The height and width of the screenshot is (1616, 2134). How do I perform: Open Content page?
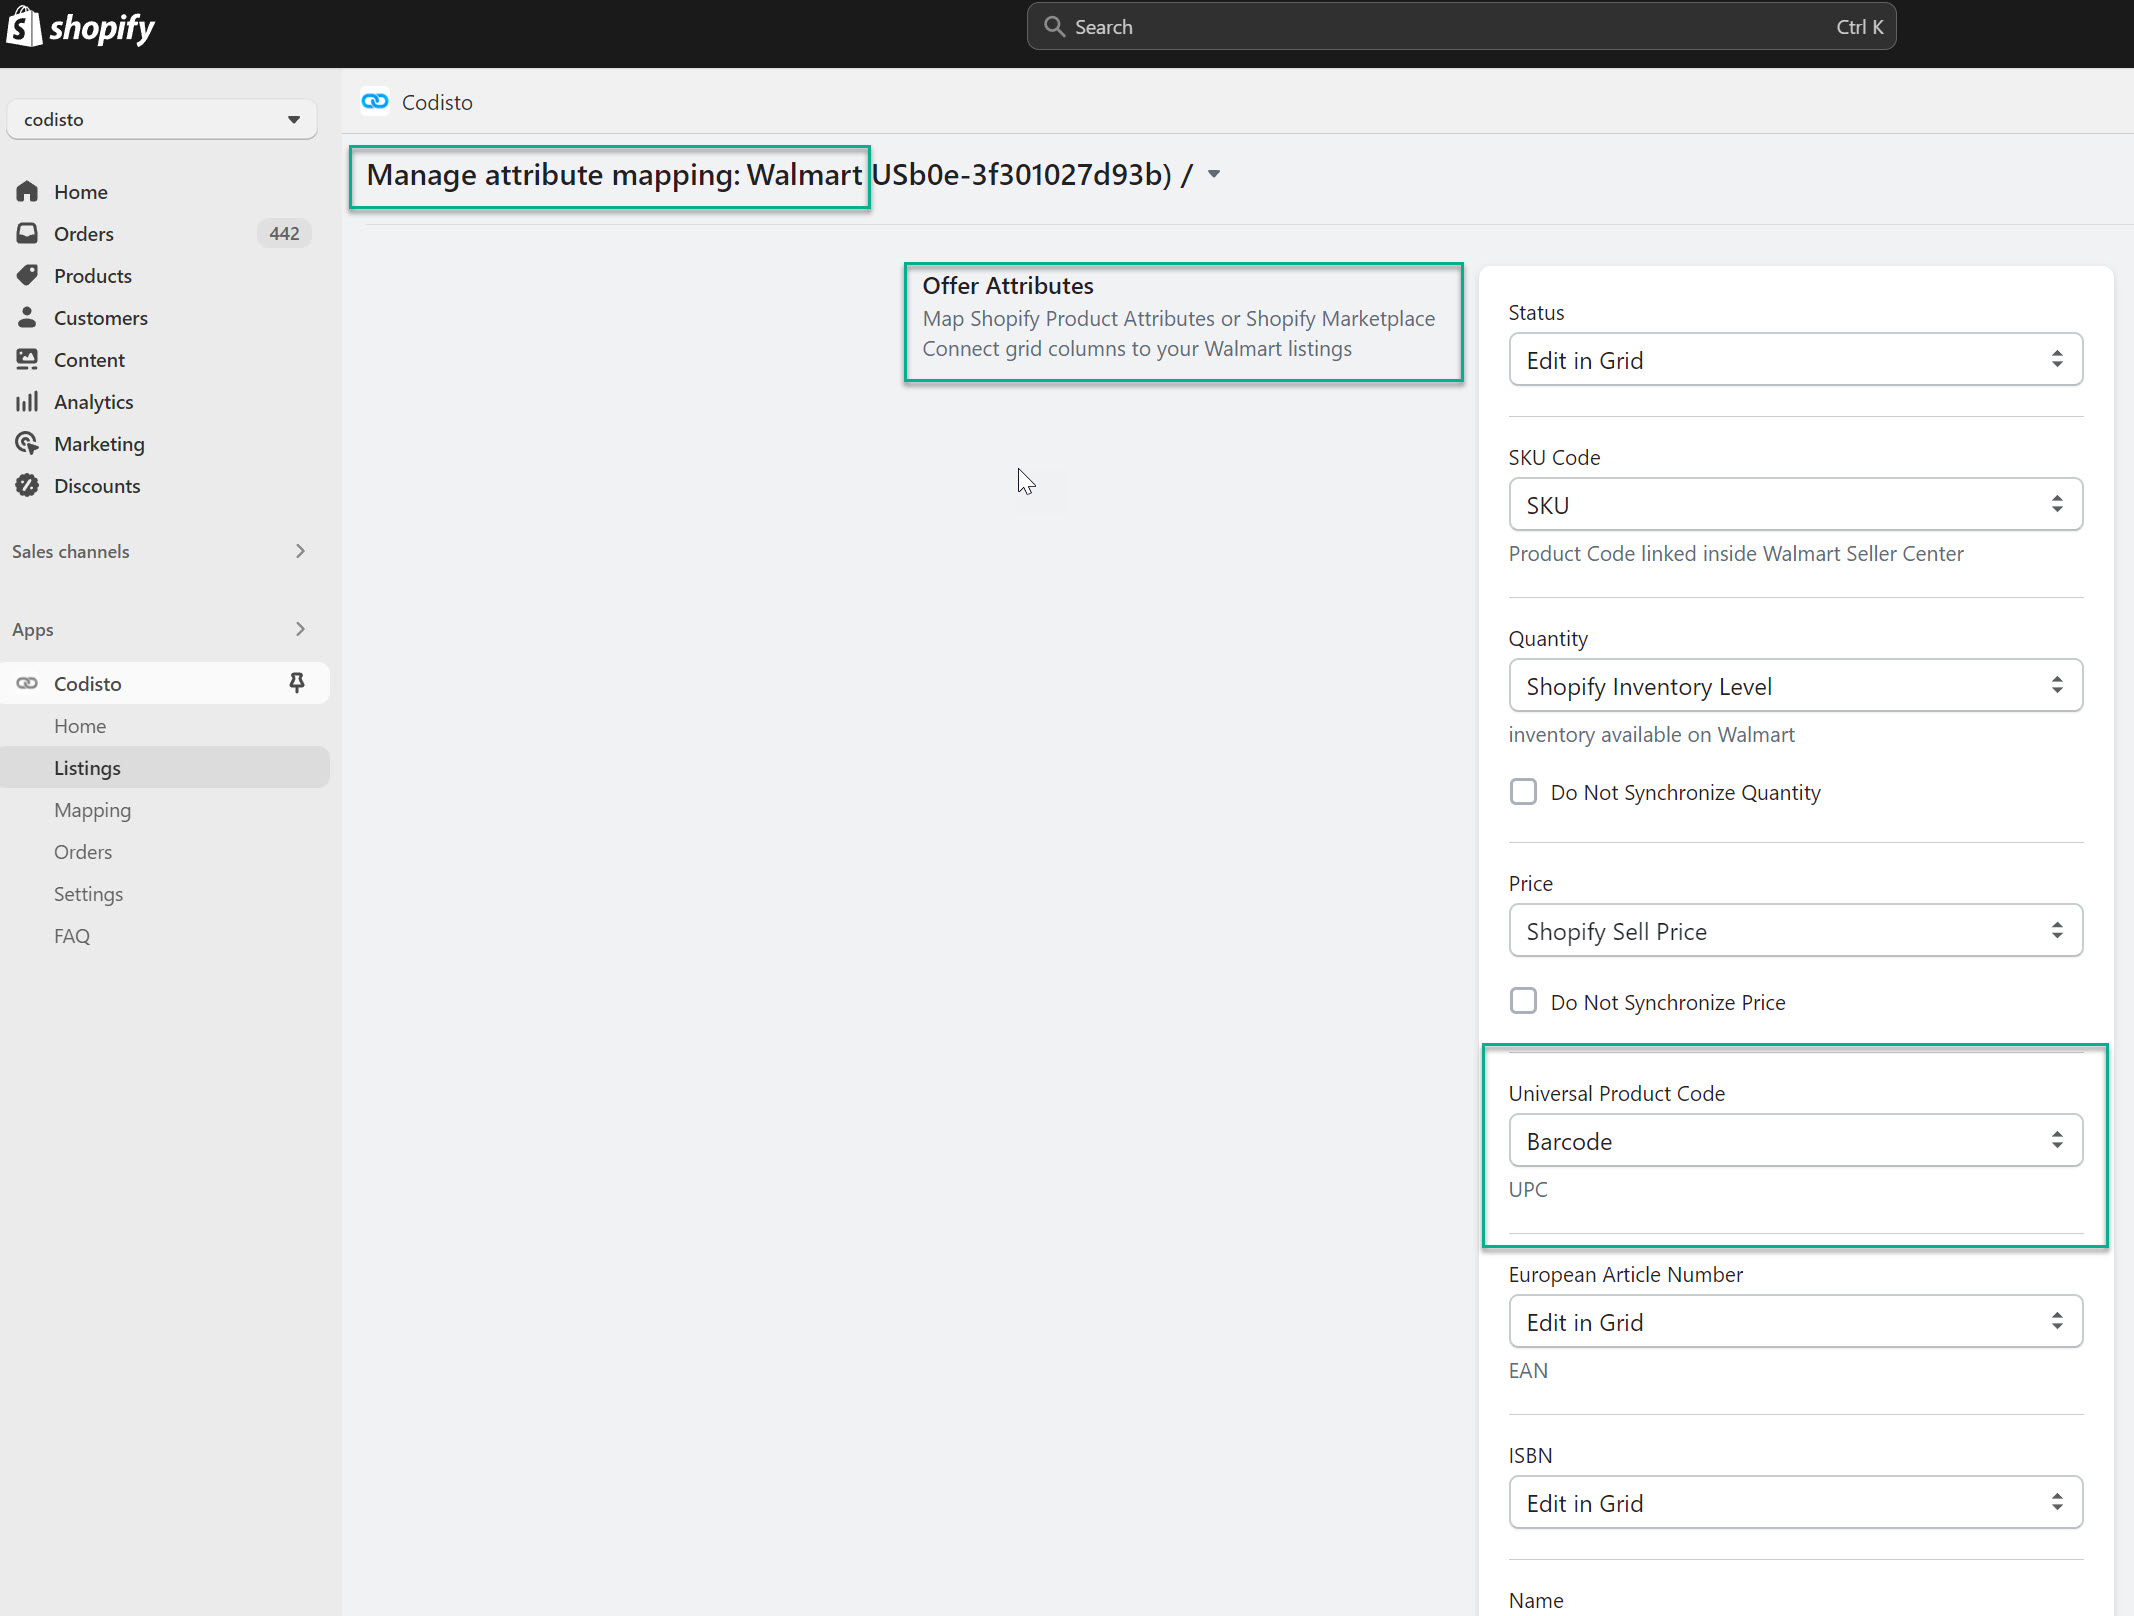click(x=89, y=359)
